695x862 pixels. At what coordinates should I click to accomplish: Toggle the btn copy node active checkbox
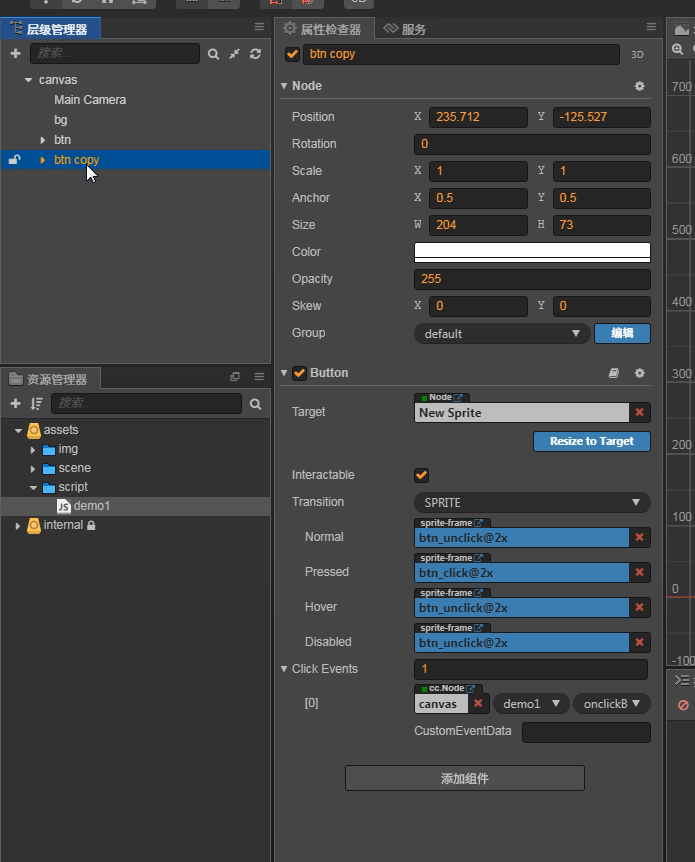pos(292,54)
